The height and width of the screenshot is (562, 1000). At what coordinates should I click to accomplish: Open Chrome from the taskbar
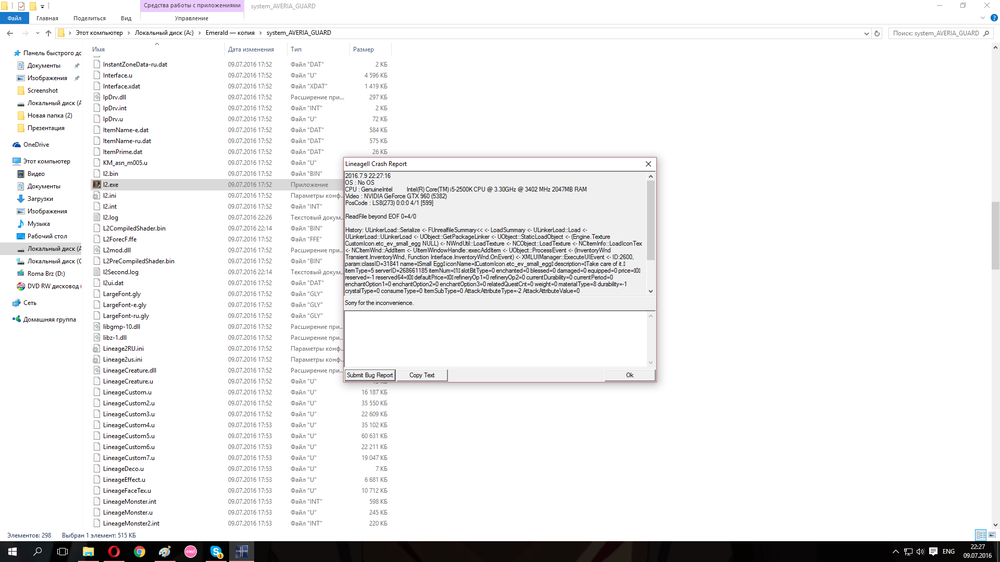tap(139, 551)
